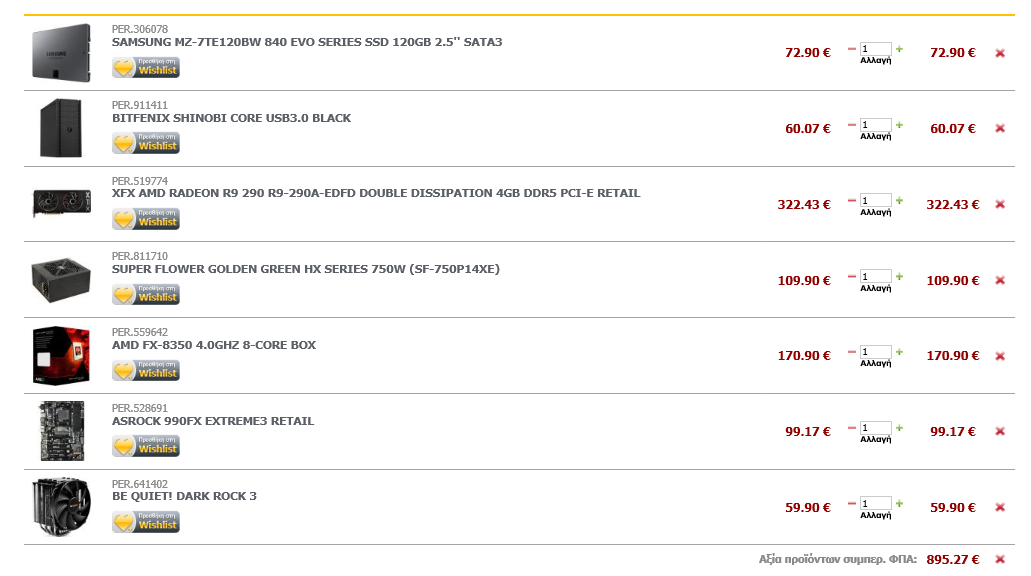Add Samsung SSD to Wishlist
This screenshot has width=1031, height=576.
(x=146, y=68)
